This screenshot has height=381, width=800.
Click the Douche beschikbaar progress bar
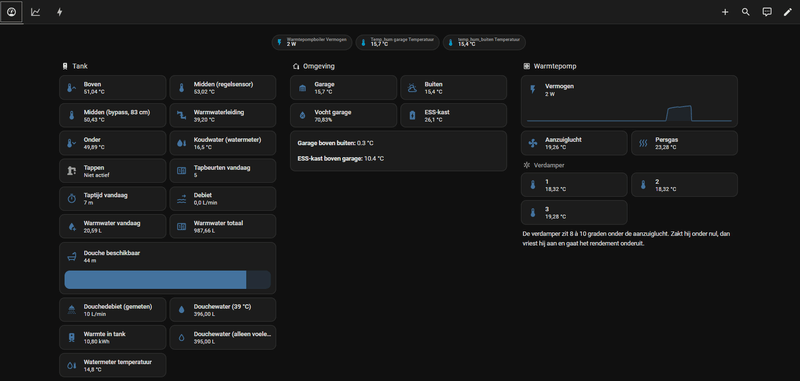point(167,280)
